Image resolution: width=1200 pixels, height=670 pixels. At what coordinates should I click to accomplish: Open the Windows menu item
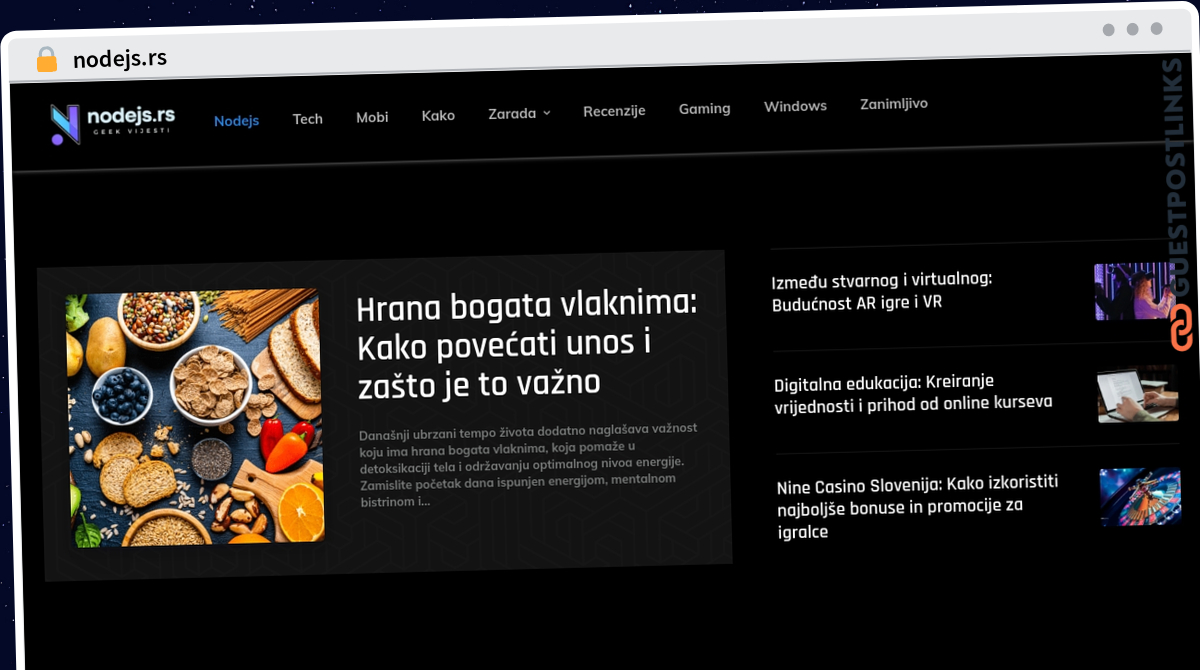click(795, 106)
